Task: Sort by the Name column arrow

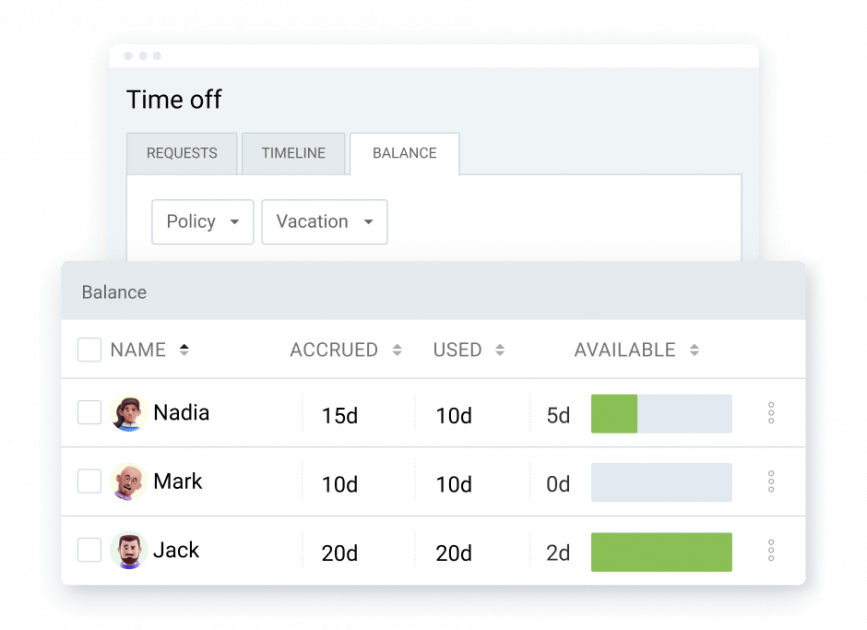Action: click(x=184, y=350)
